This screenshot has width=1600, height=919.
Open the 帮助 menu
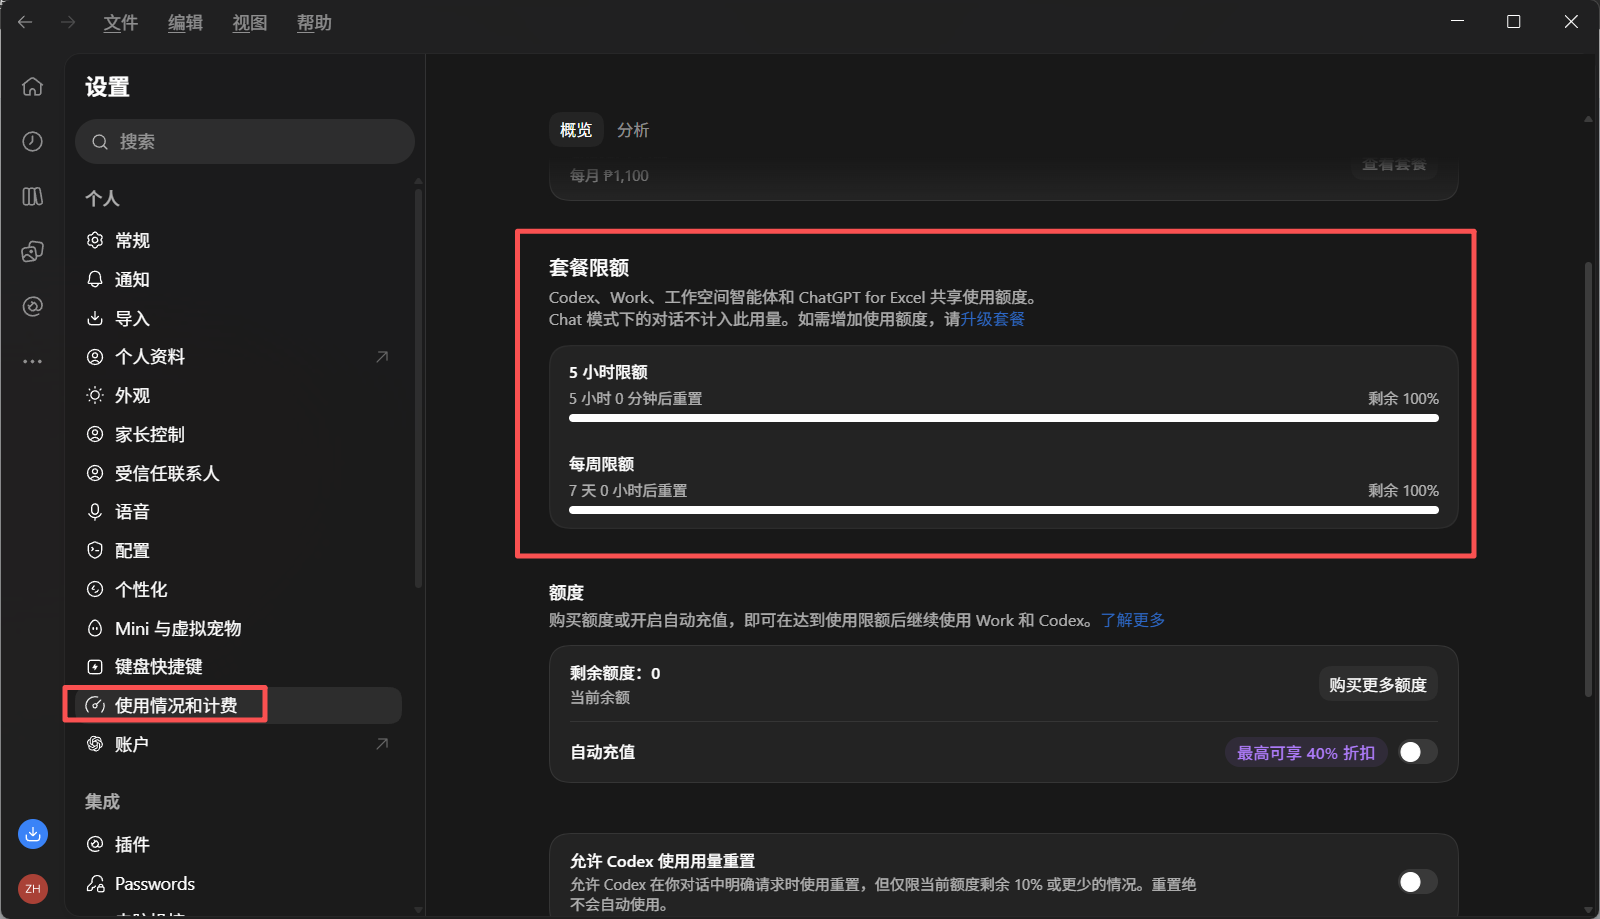314,22
